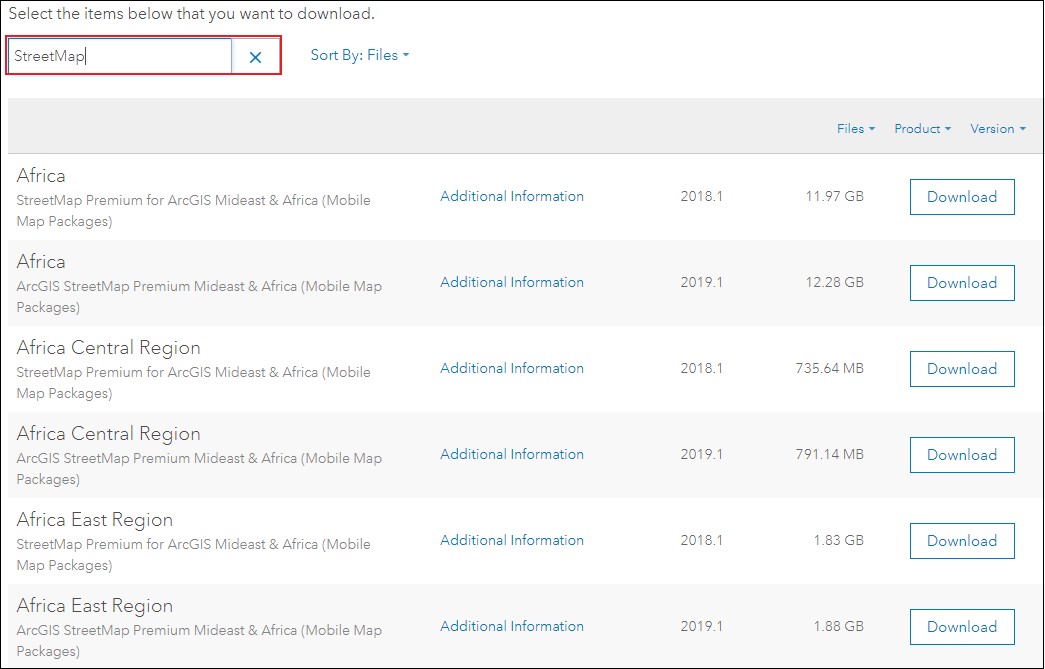Select Africa Central Region title in 791.14 MB row
1045x669 pixels.
tap(109, 434)
